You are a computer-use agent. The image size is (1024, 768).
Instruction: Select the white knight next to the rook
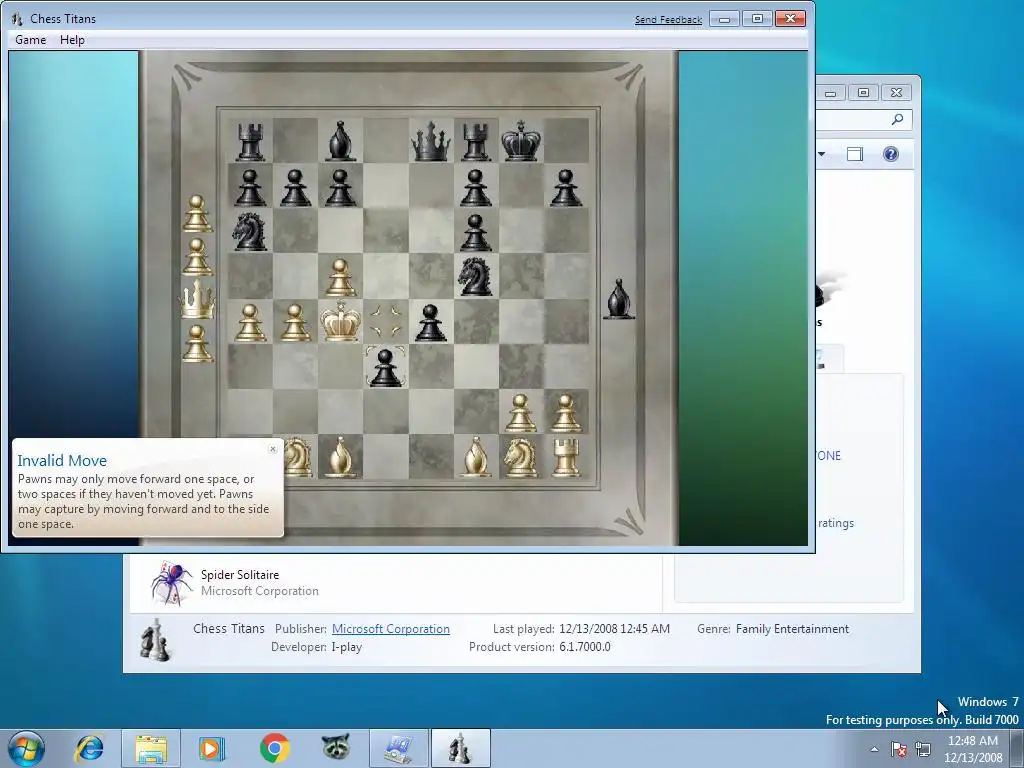point(520,456)
